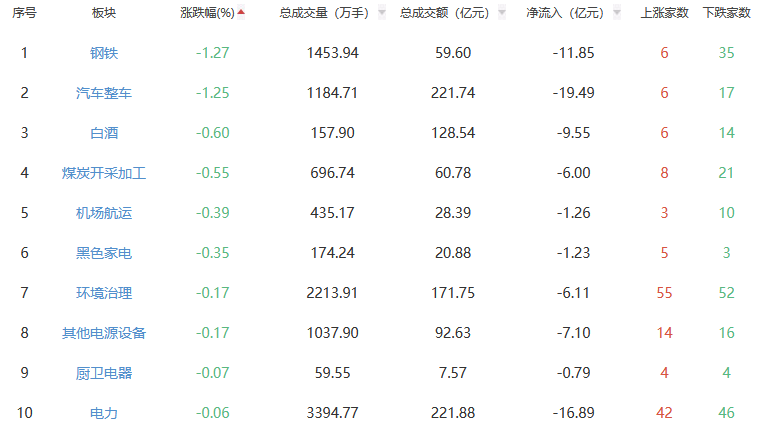
Task: Sort the table by 涨跌幅(%) header
Action: (x=207, y=13)
